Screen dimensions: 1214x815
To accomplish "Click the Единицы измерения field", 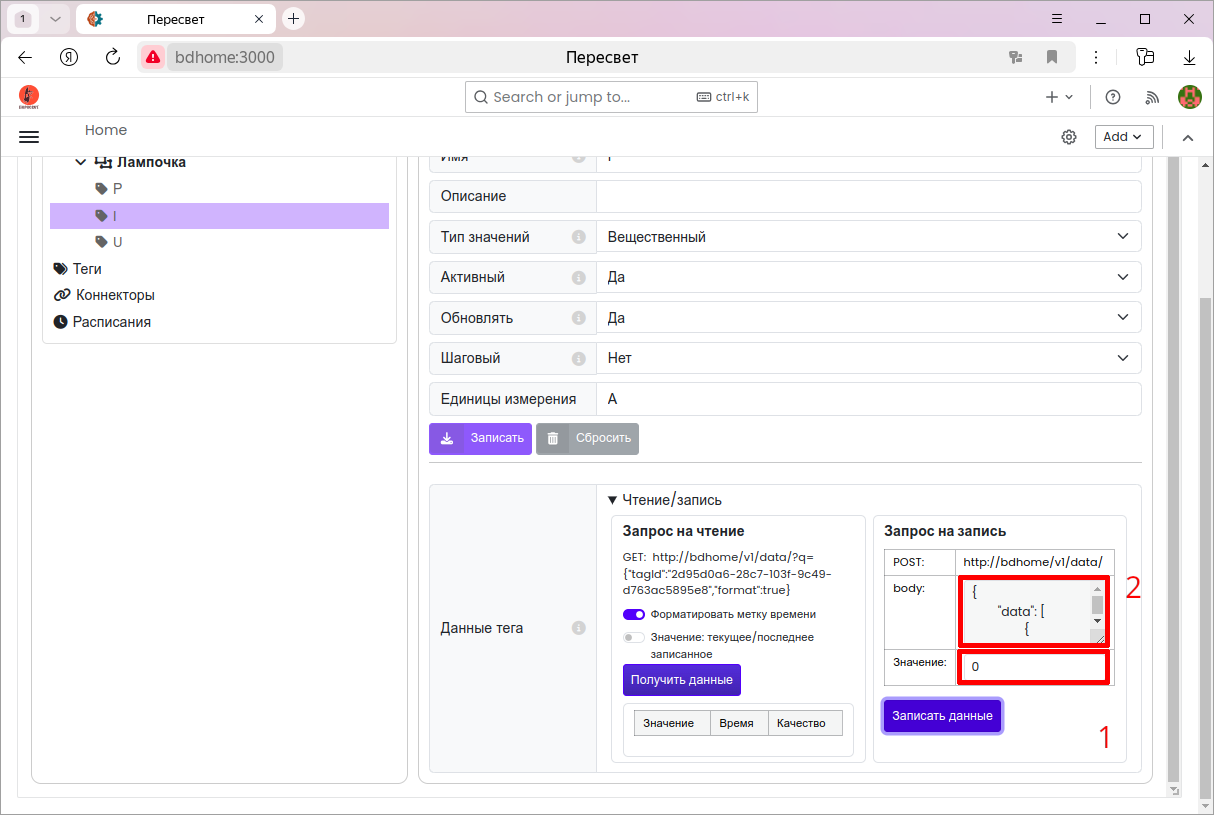I will [x=868, y=399].
